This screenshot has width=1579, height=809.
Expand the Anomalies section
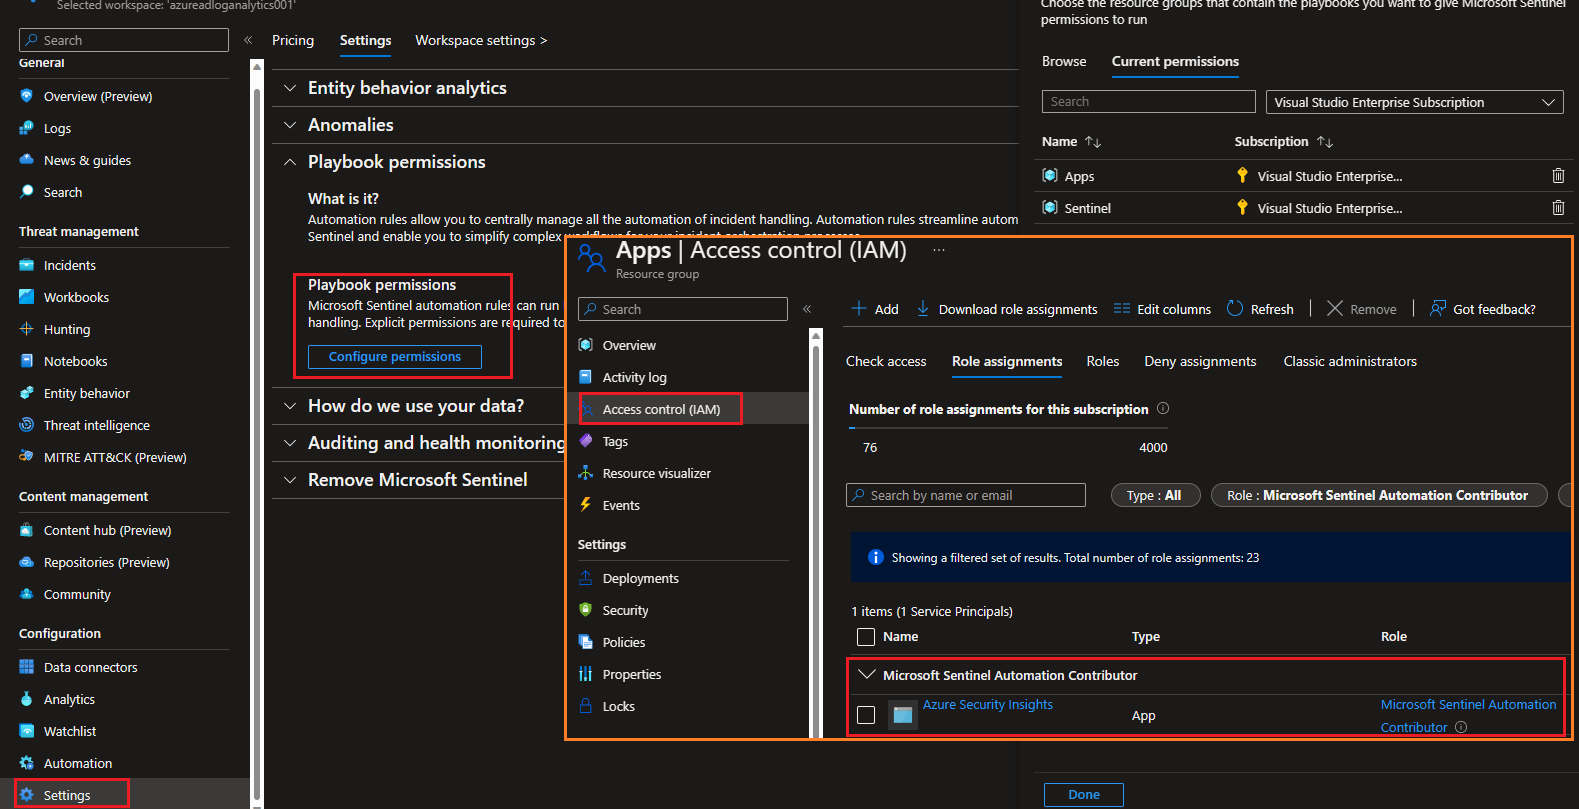point(290,125)
